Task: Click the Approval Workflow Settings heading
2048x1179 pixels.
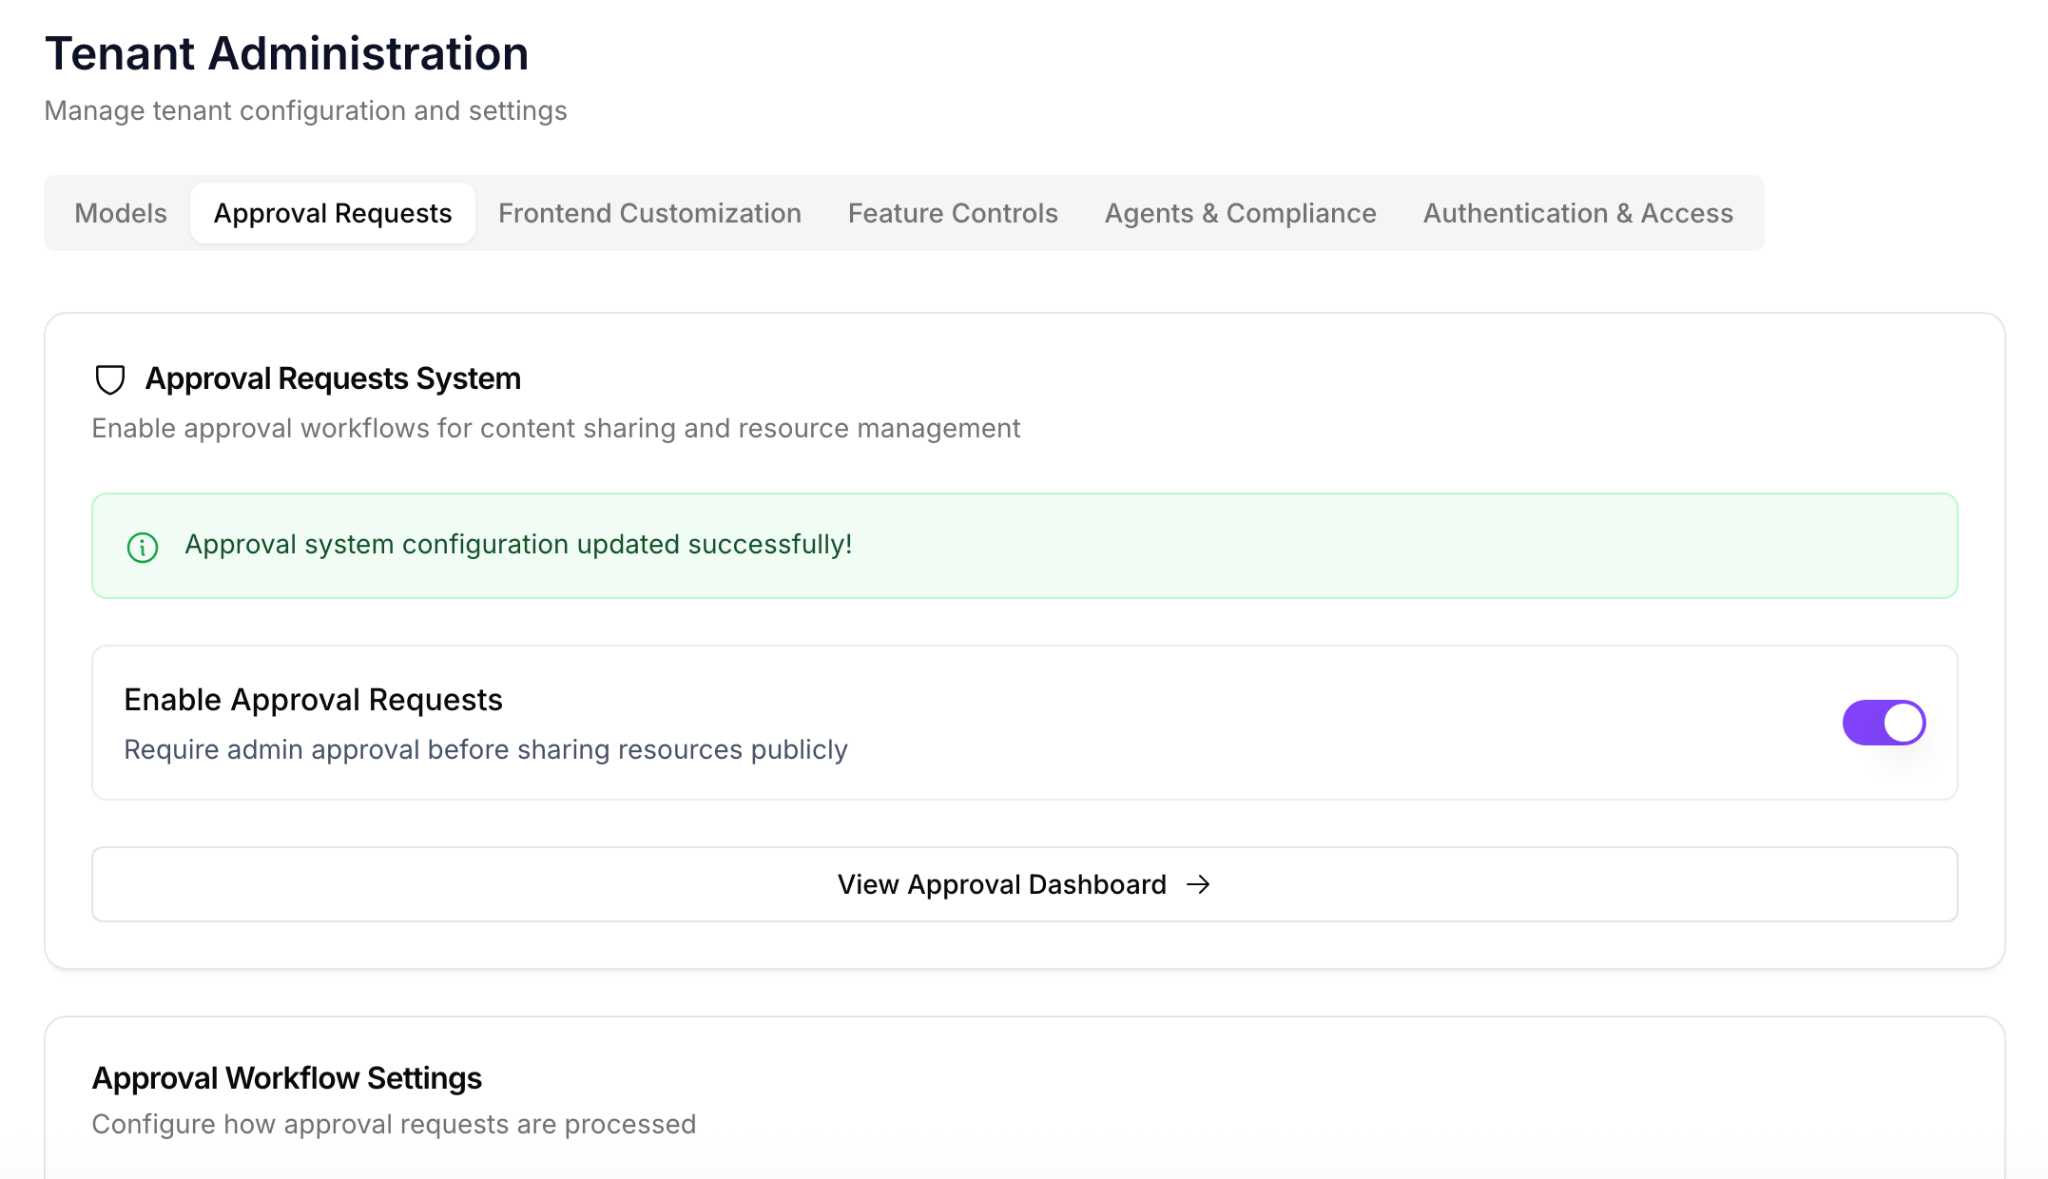Action: [x=286, y=1078]
